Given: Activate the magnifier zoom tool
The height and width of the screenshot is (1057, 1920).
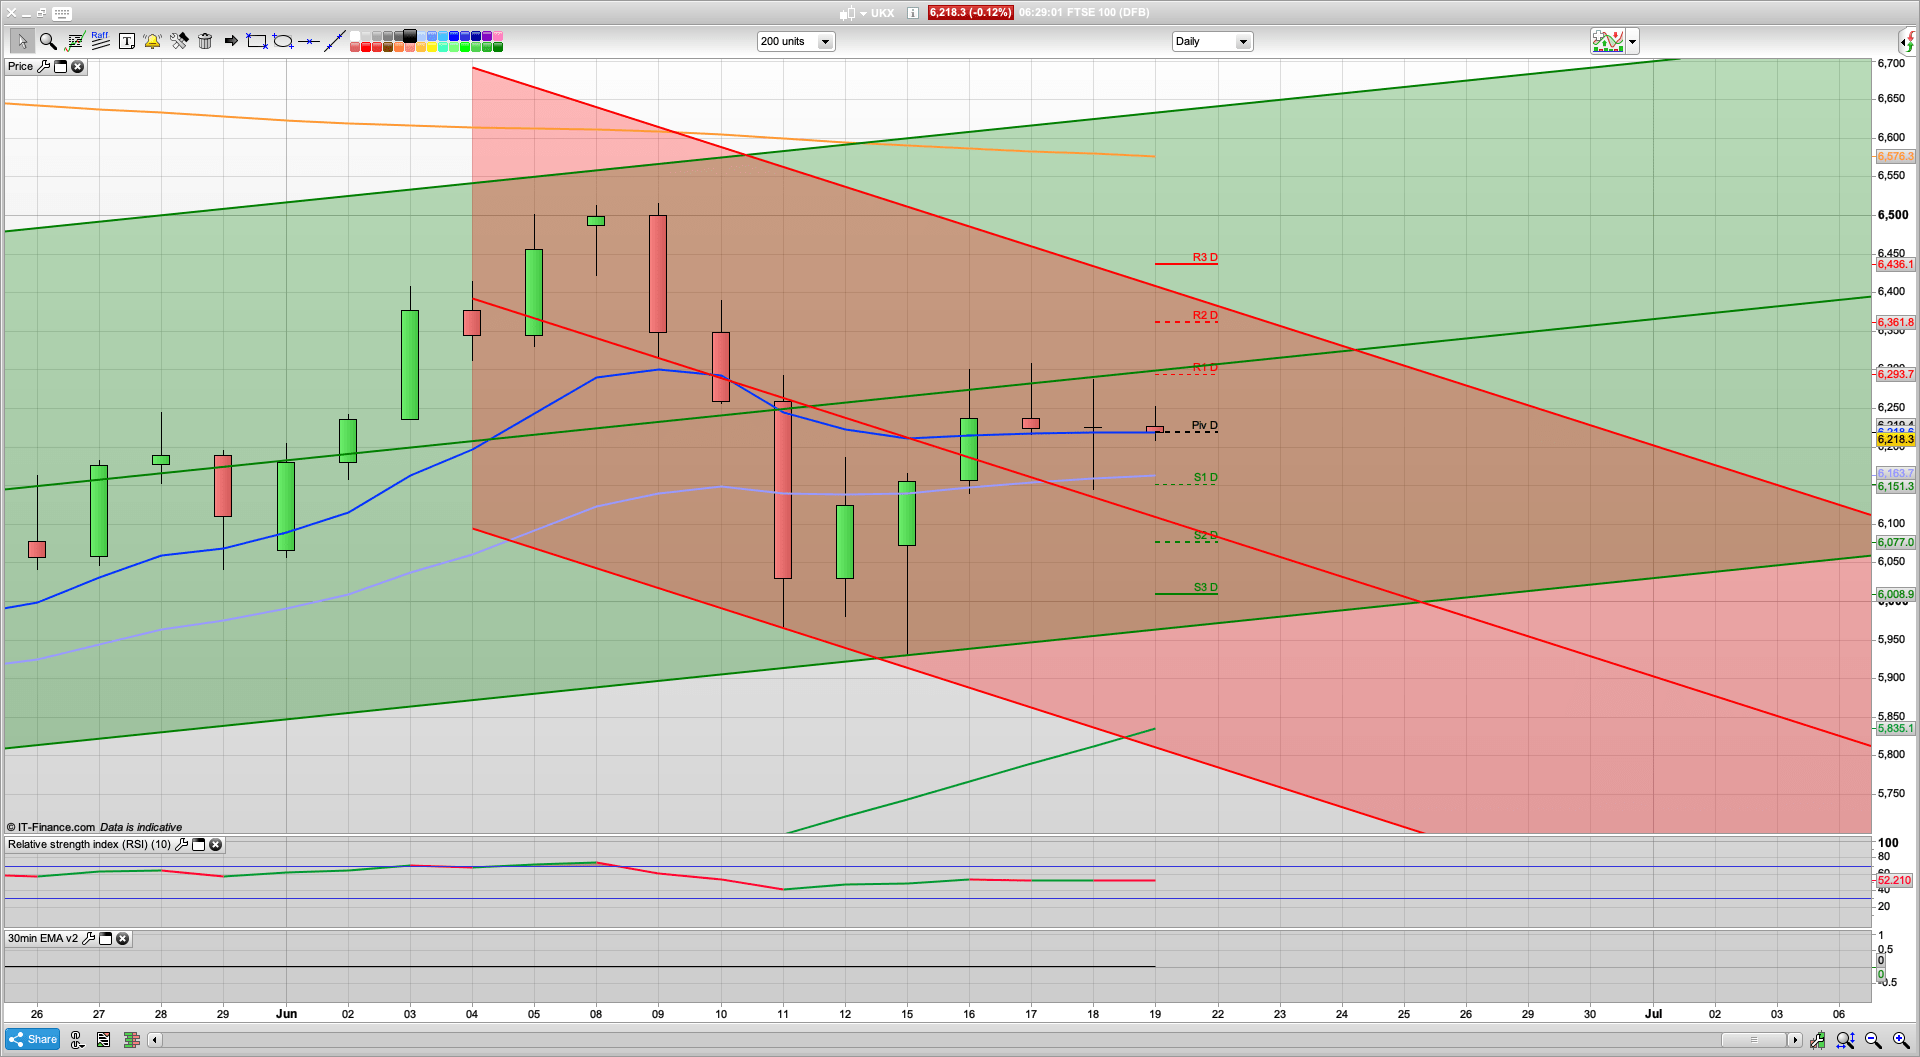Looking at the screenshot, I should [x=48, y=41].
